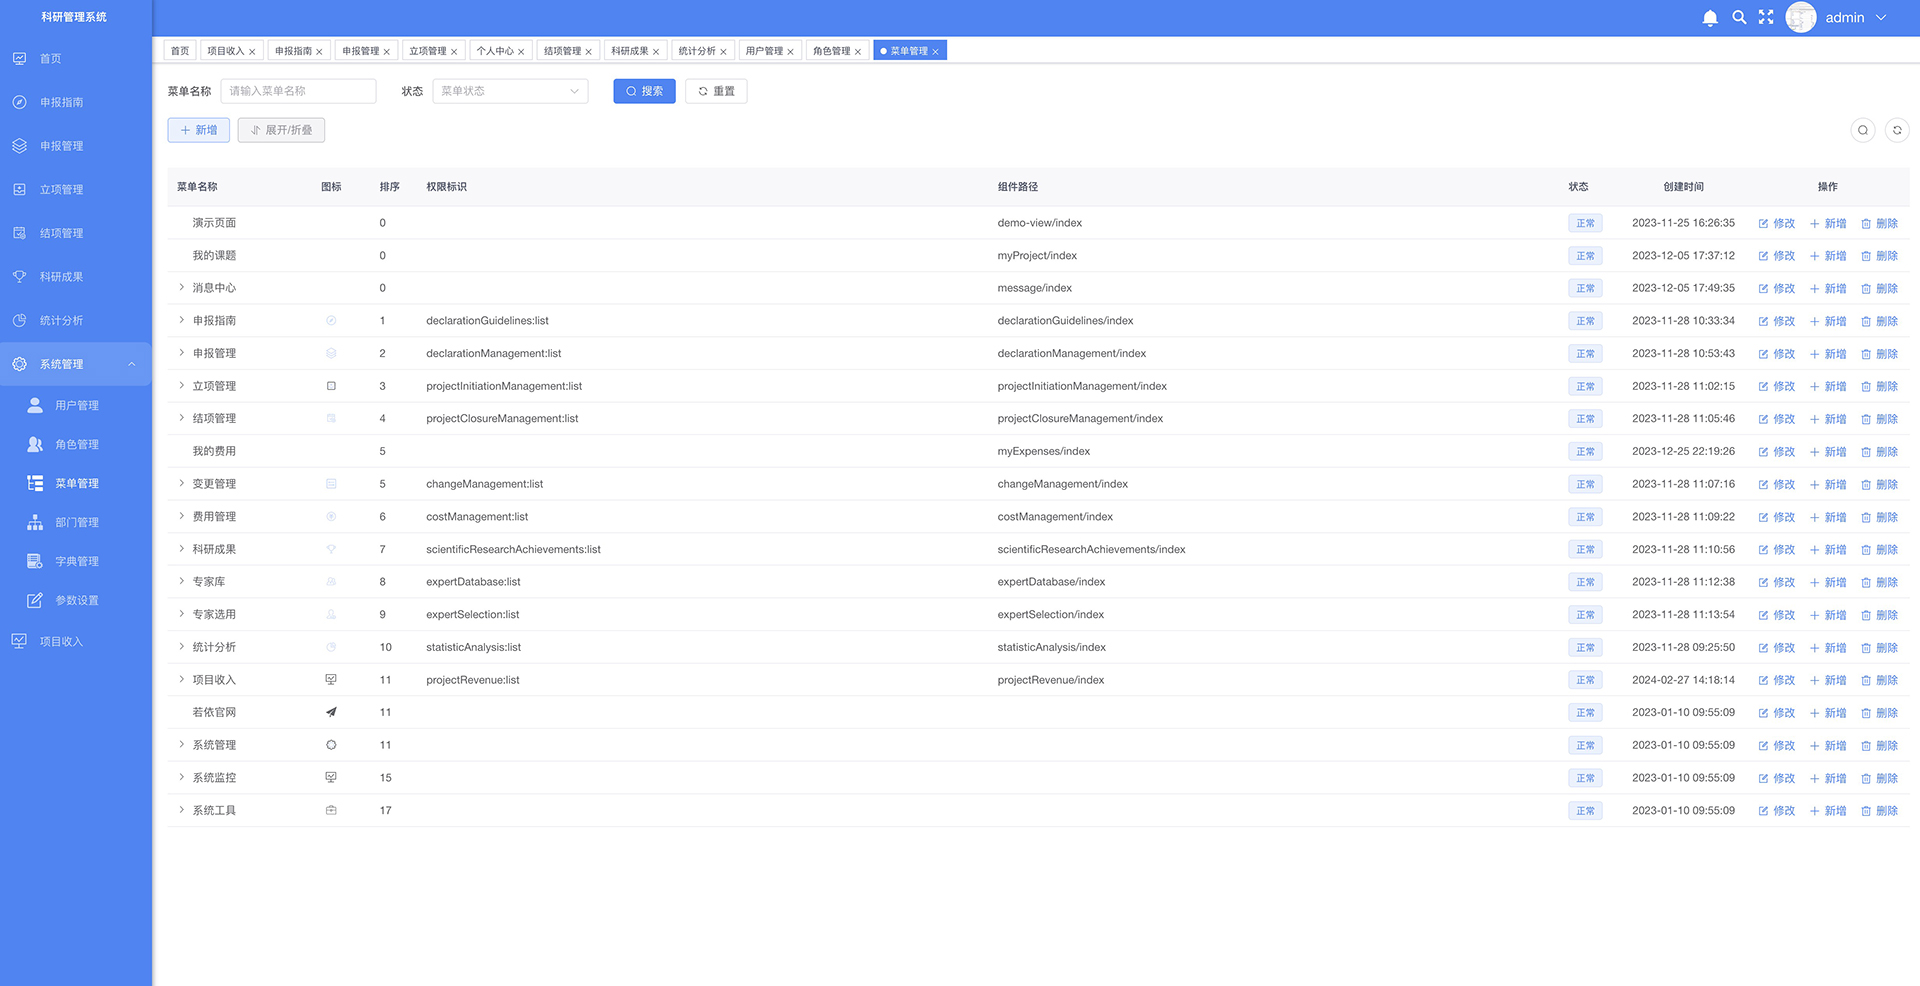Expand the 消息中心 tree row
Viewport: 1920px width, 986px height.
[182, 288]
